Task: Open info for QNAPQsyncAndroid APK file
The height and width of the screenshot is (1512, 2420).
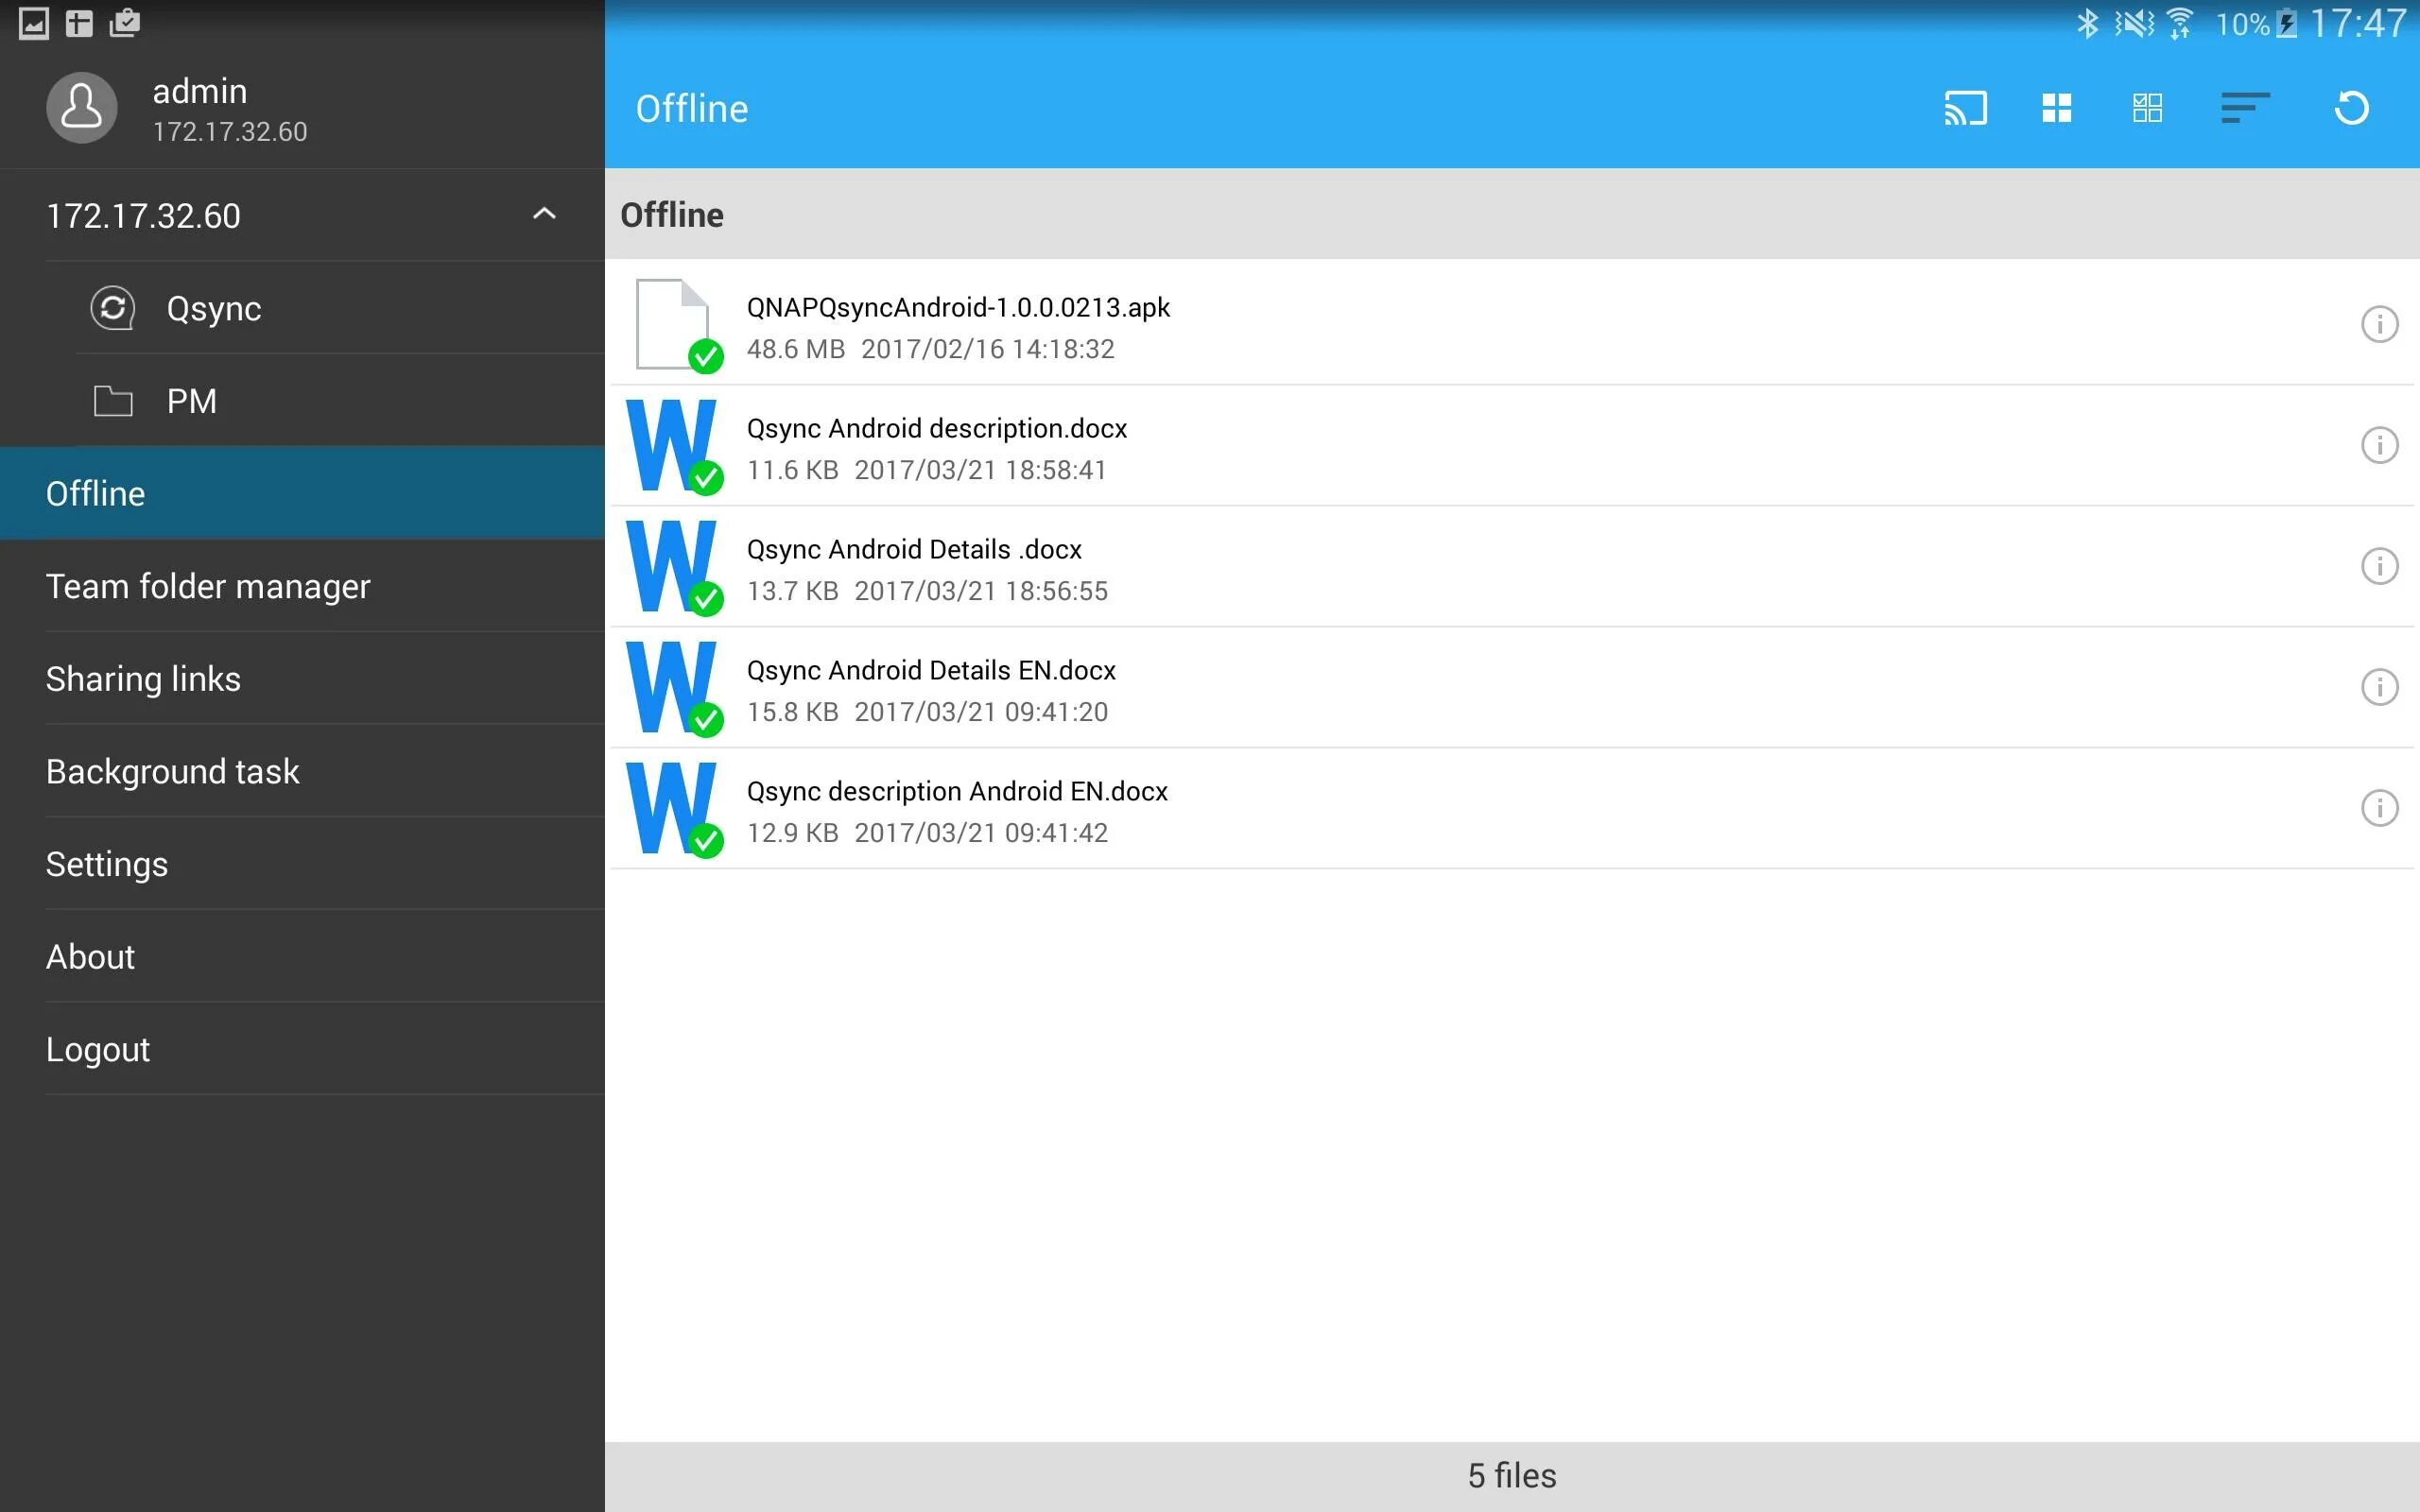Action: pyautogui.click(x=2377, y=324)
